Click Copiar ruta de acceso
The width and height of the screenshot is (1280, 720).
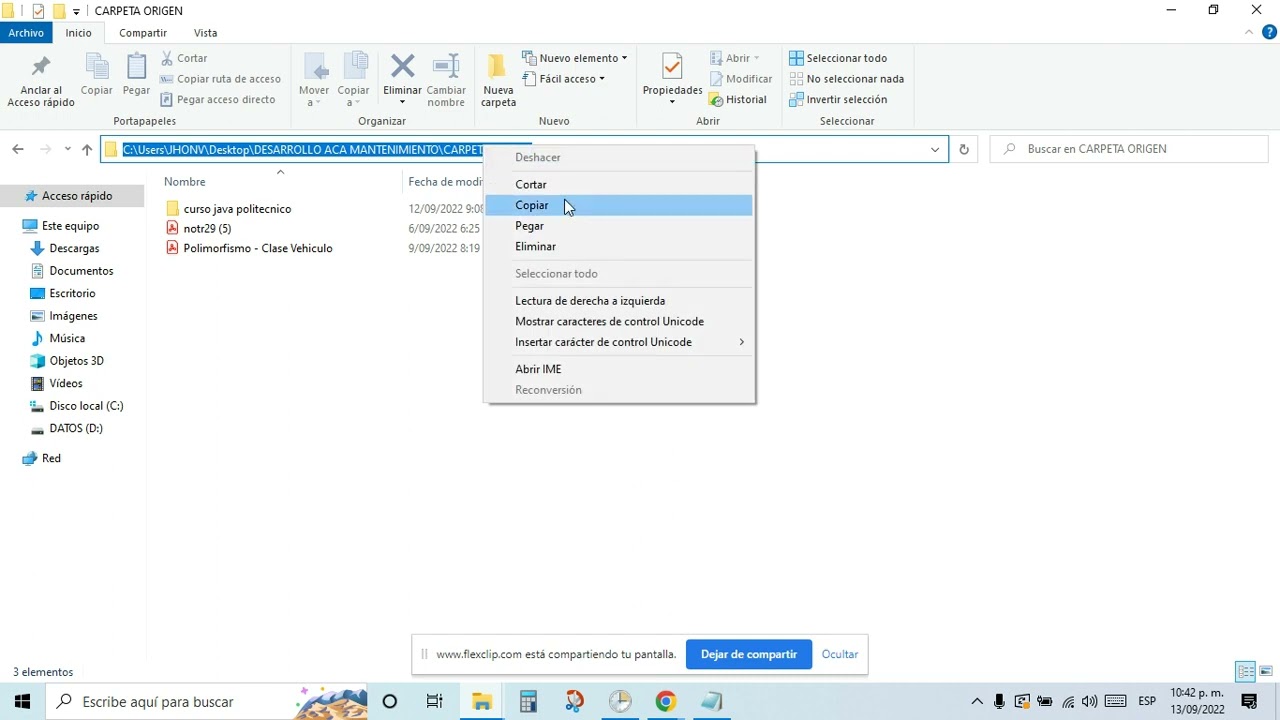pos(220,79)
